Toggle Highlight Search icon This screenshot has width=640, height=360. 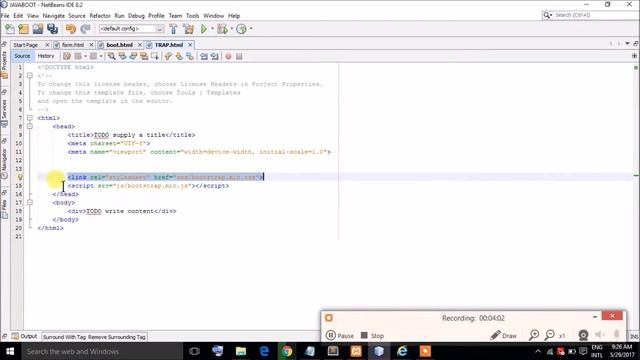point(144,56)
